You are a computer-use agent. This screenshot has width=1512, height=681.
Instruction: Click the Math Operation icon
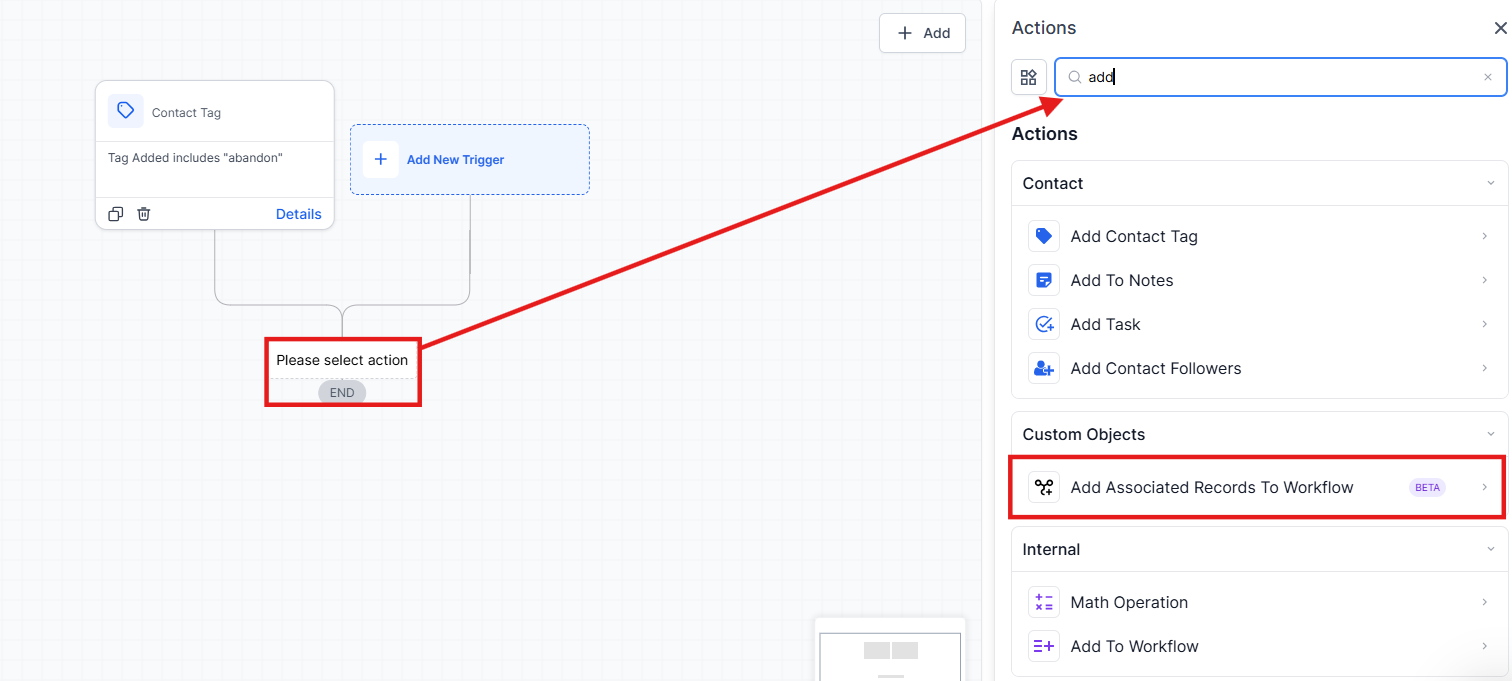1044,603
